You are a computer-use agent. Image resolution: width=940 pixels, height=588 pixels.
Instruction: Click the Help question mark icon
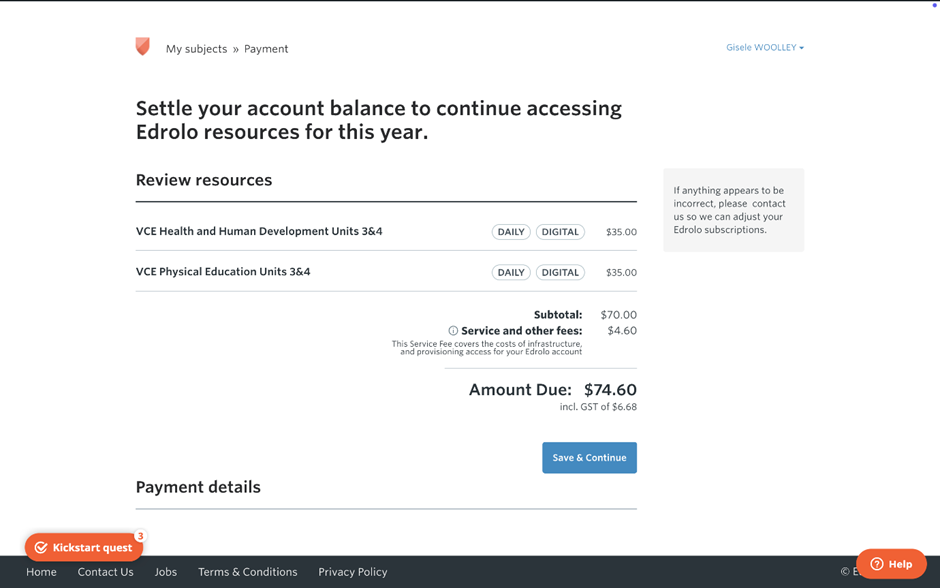coord(877,564)
